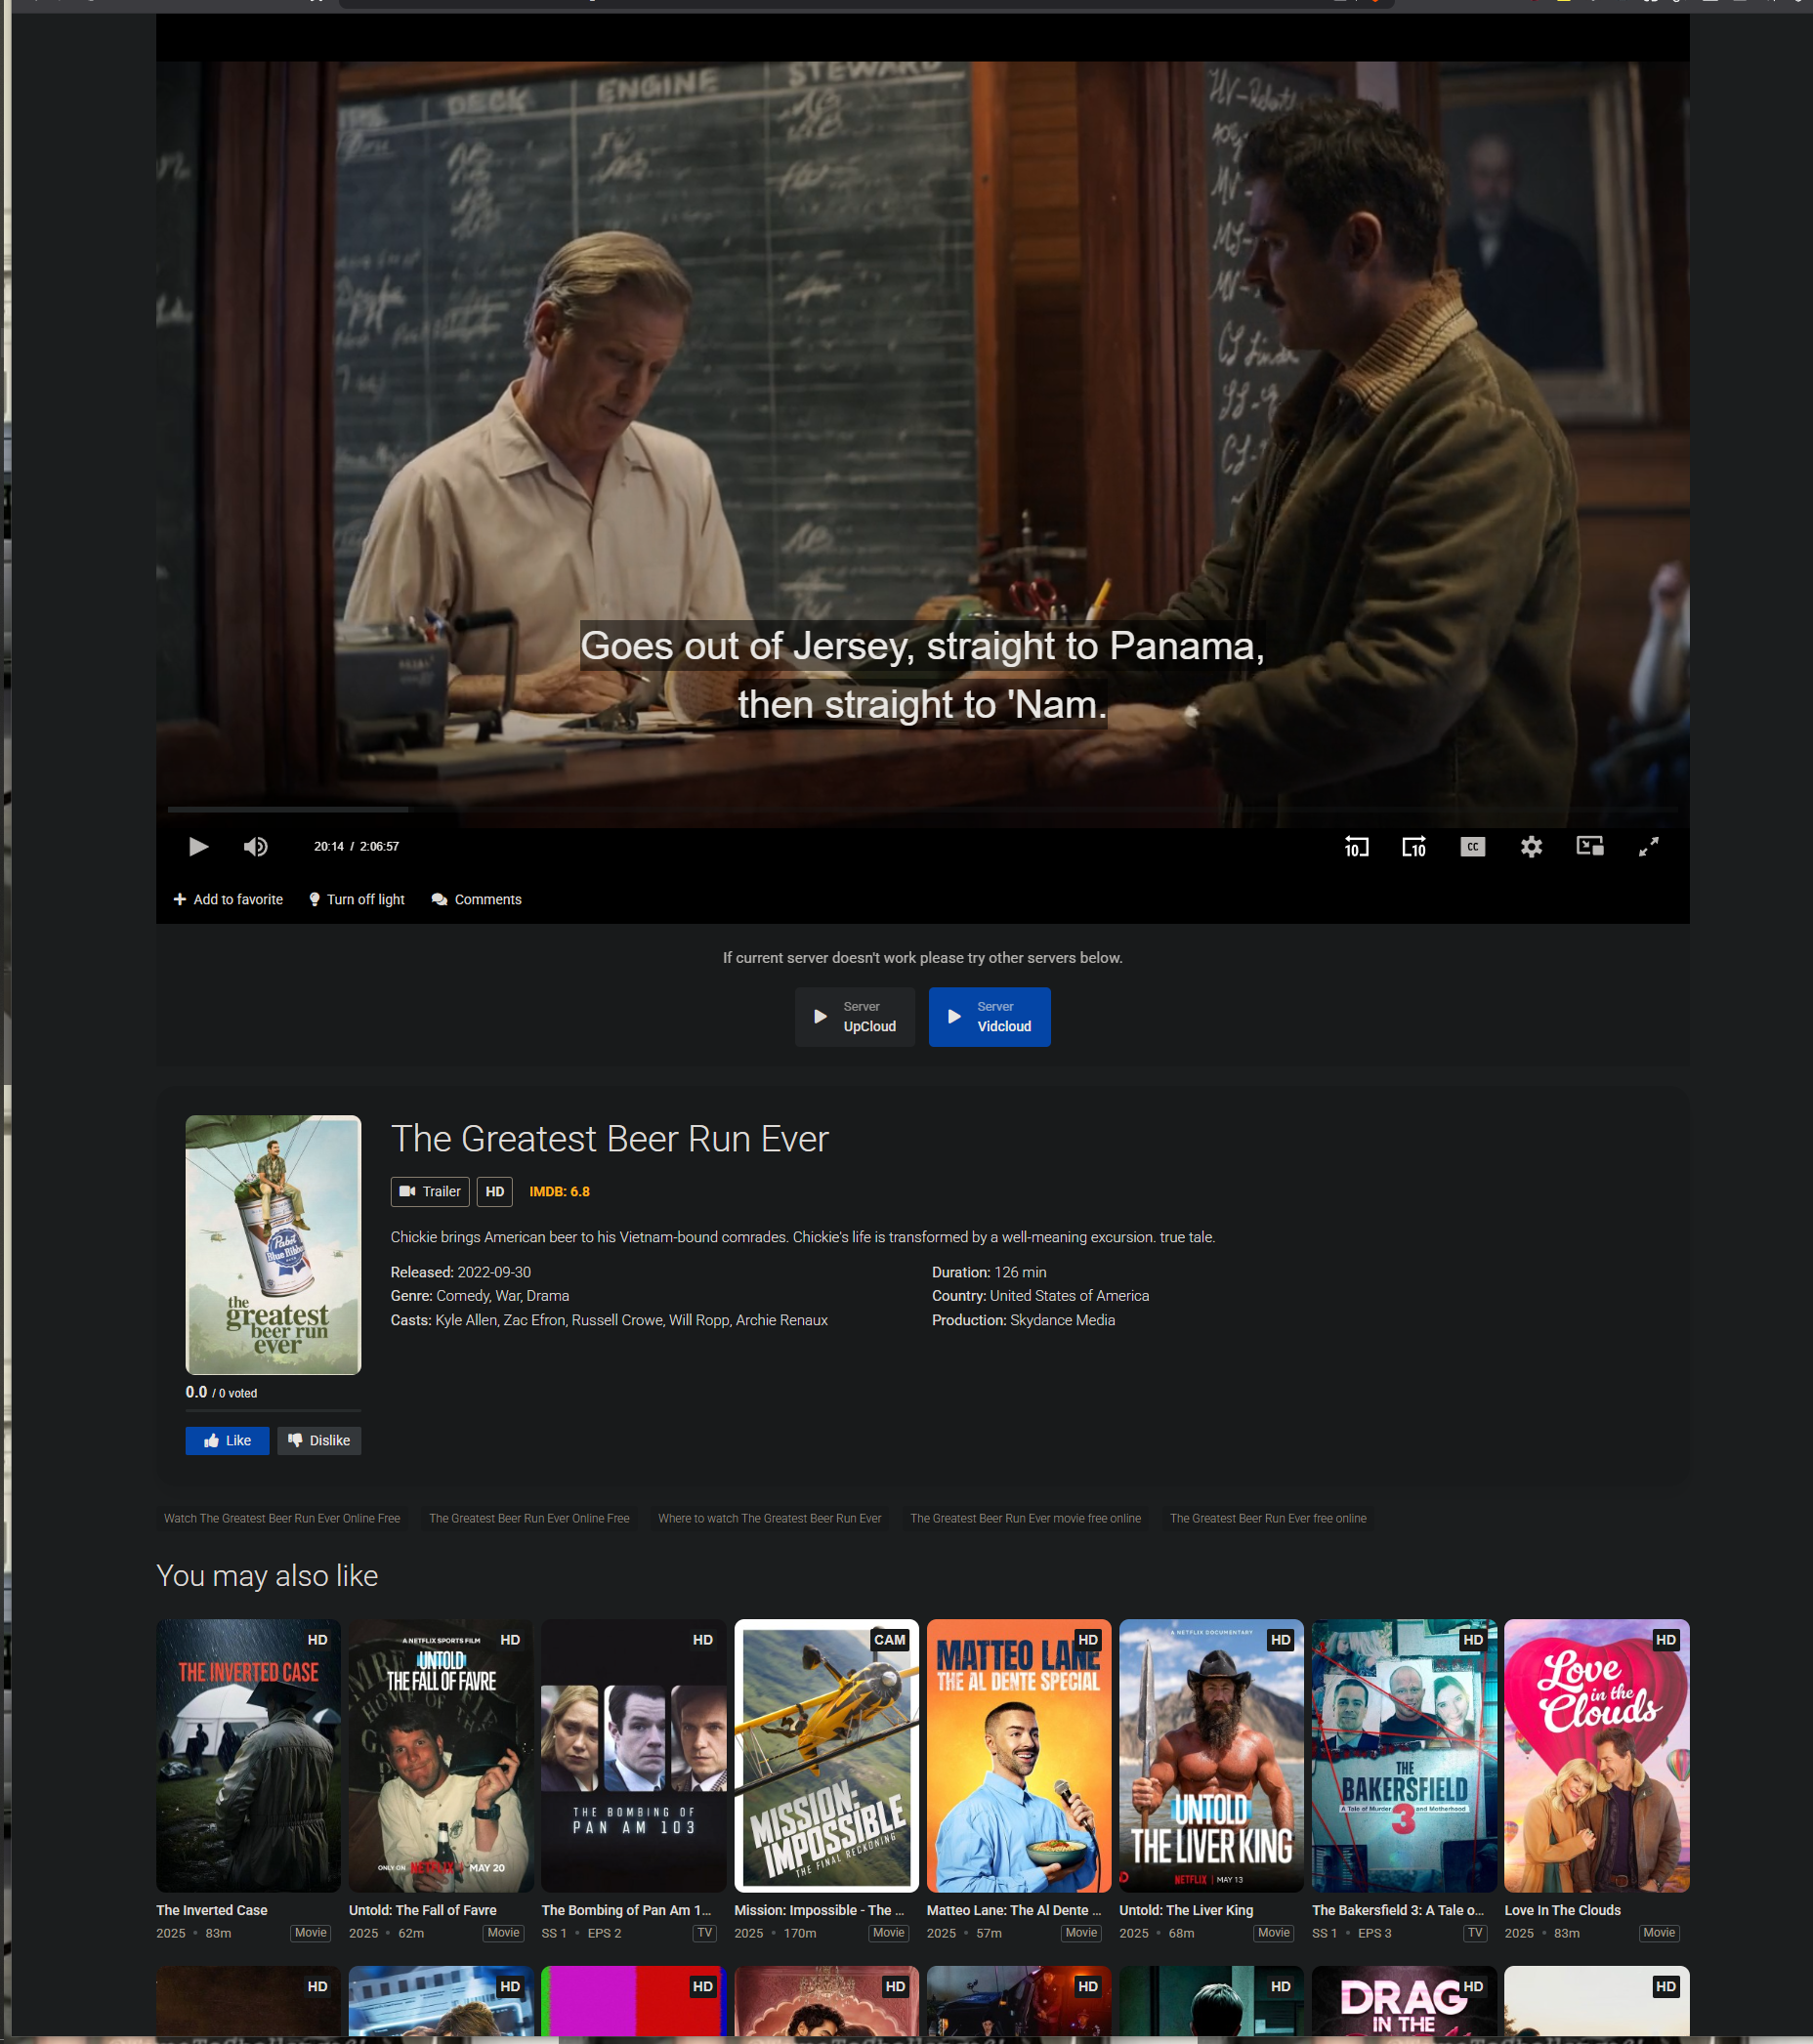Image resolution: width=1813 pixels, height=2044 pixels.
Task: Click Matteo Lane title link
Action: click(x=1014, y=1910)
